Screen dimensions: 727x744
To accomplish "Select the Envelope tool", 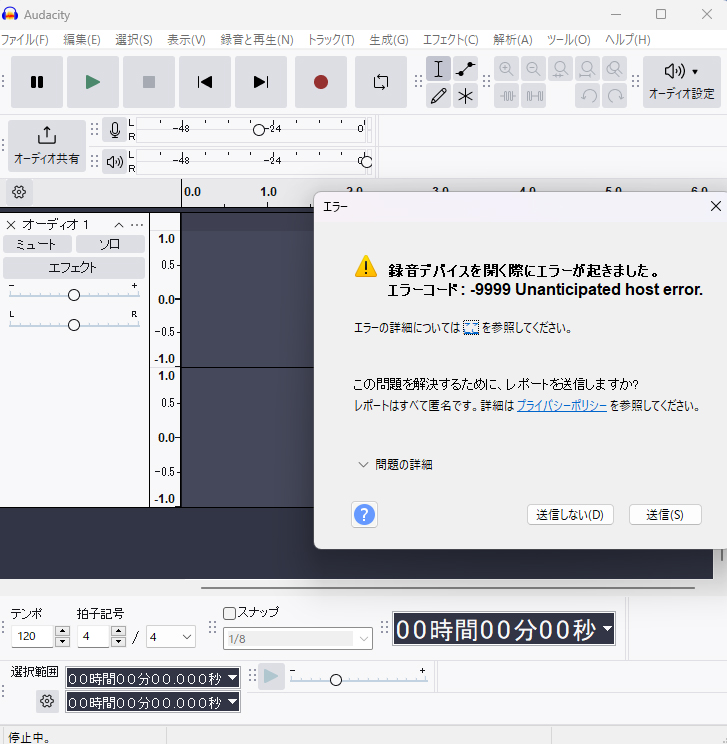I will [x=466, y=68].
